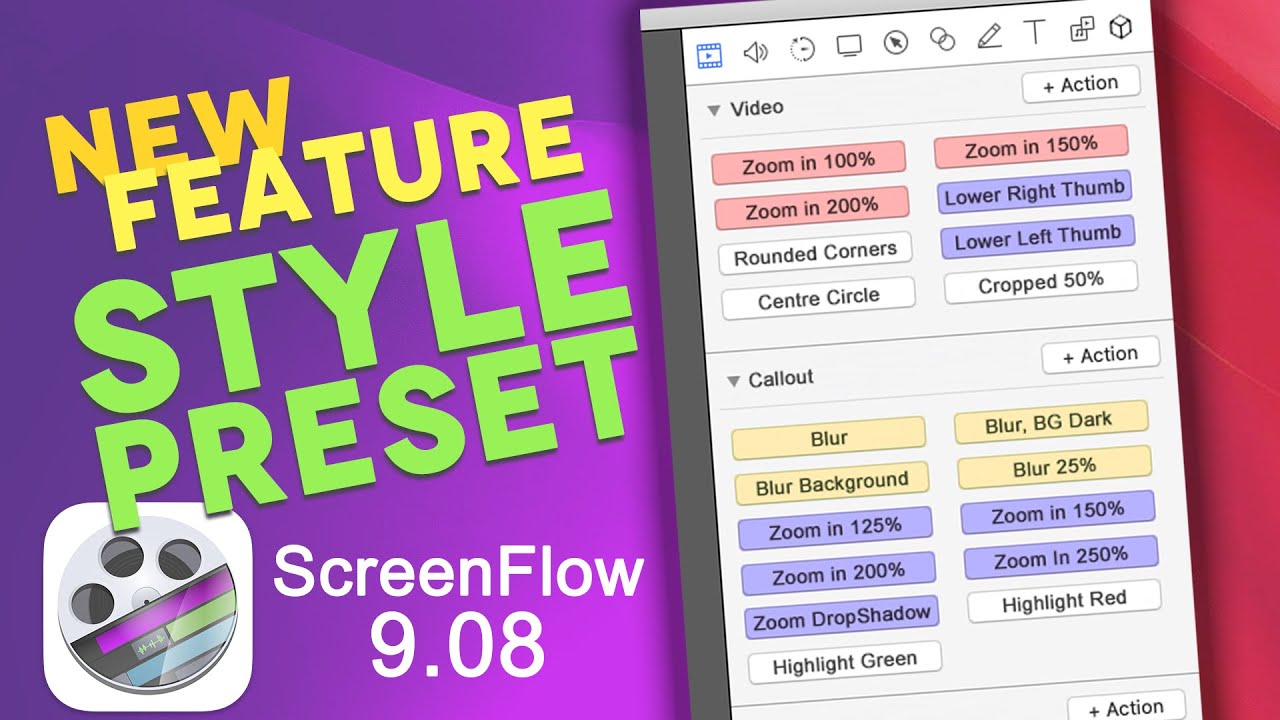Open the Audio properties speaker icon
Screen dimensions: 1280x720
(756, 51)
